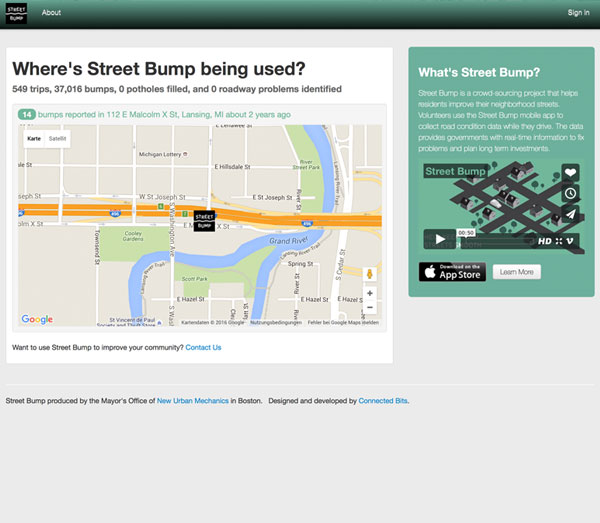Click the Street Bump video title text
The image size is (600, 523).
455,171
